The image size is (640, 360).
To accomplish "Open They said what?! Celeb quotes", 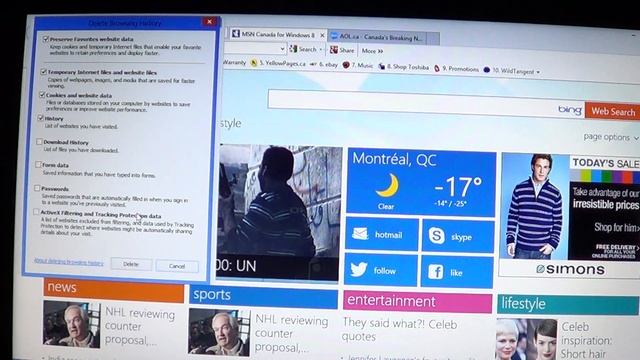I will coord(400,330).
